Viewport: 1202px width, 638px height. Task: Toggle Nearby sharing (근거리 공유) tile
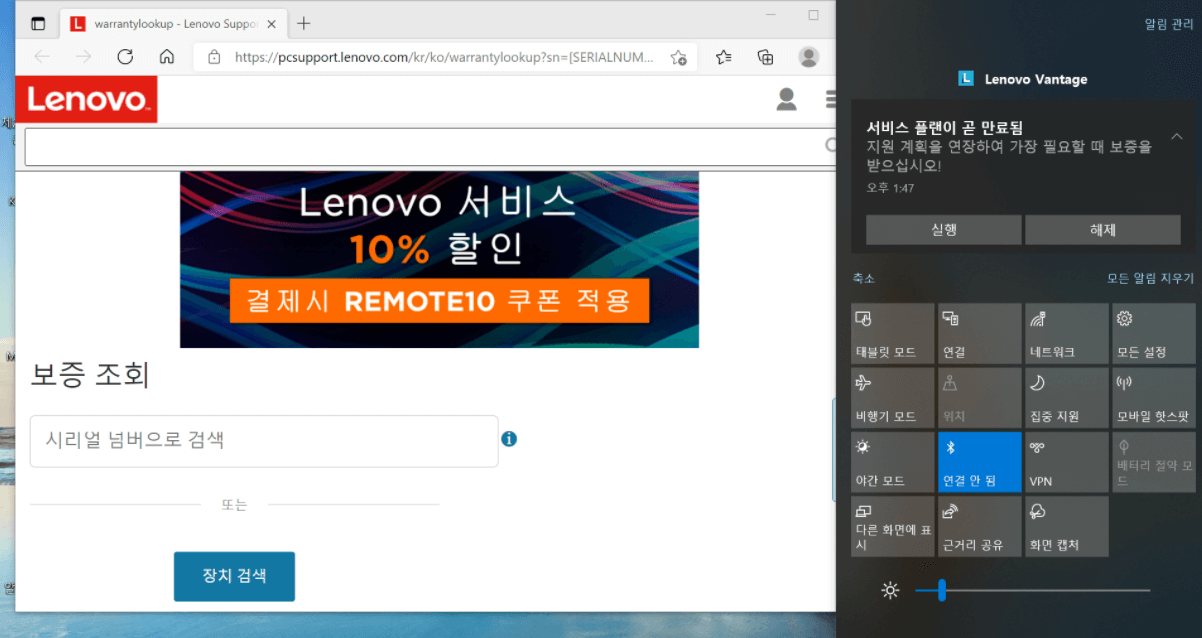(x=979, y=526)
